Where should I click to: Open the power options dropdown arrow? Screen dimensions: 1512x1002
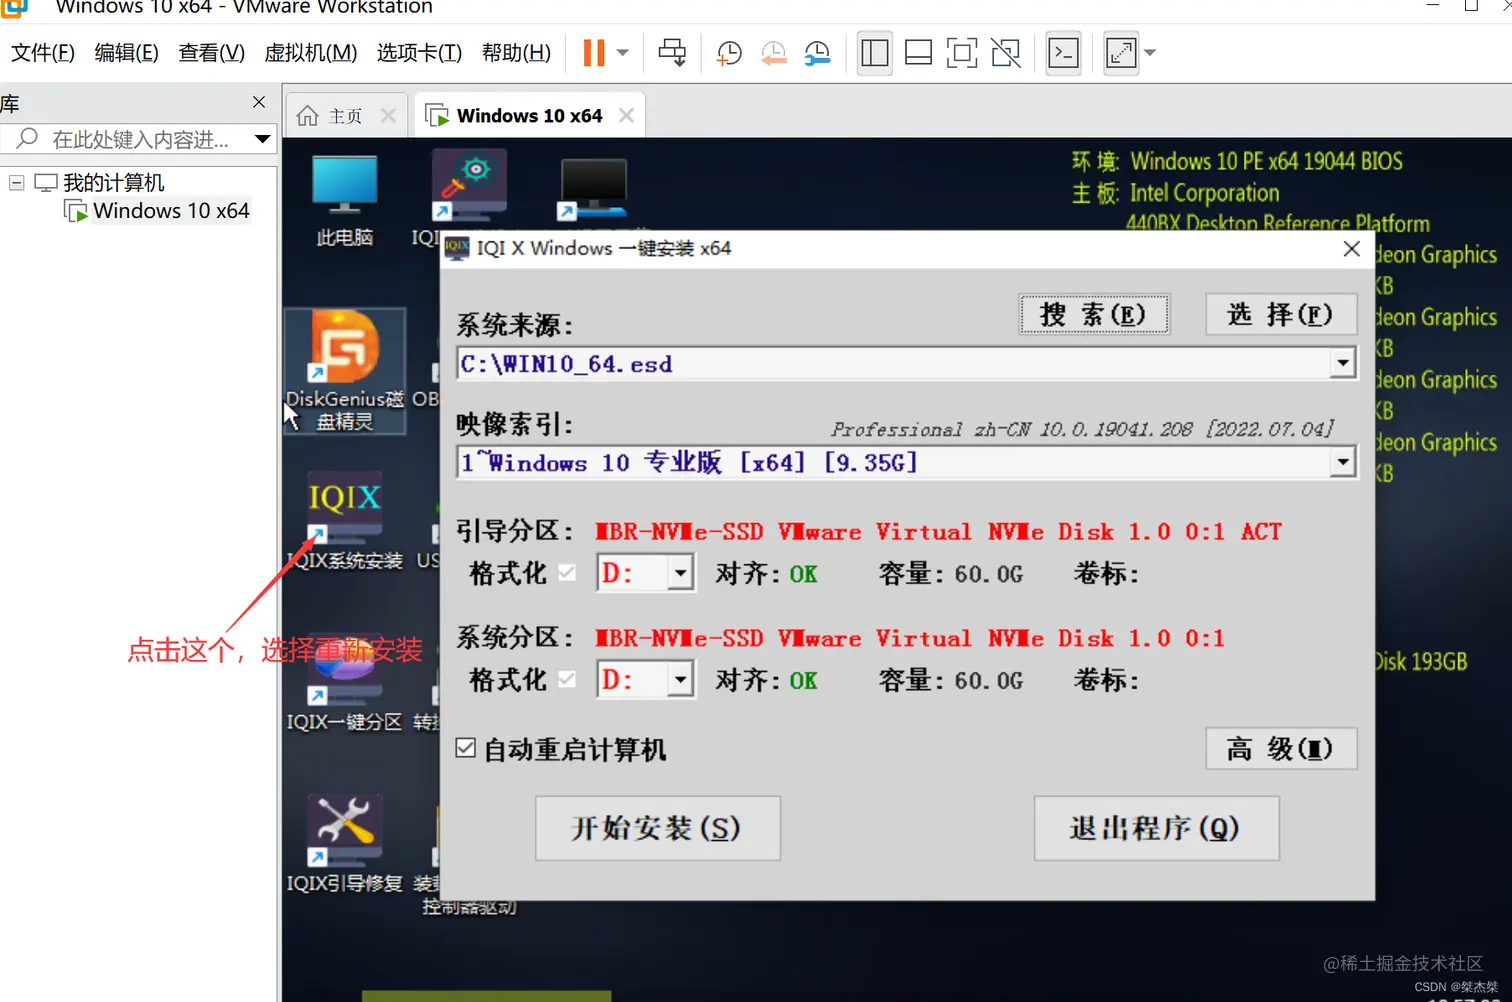click(x=622, y=53)
